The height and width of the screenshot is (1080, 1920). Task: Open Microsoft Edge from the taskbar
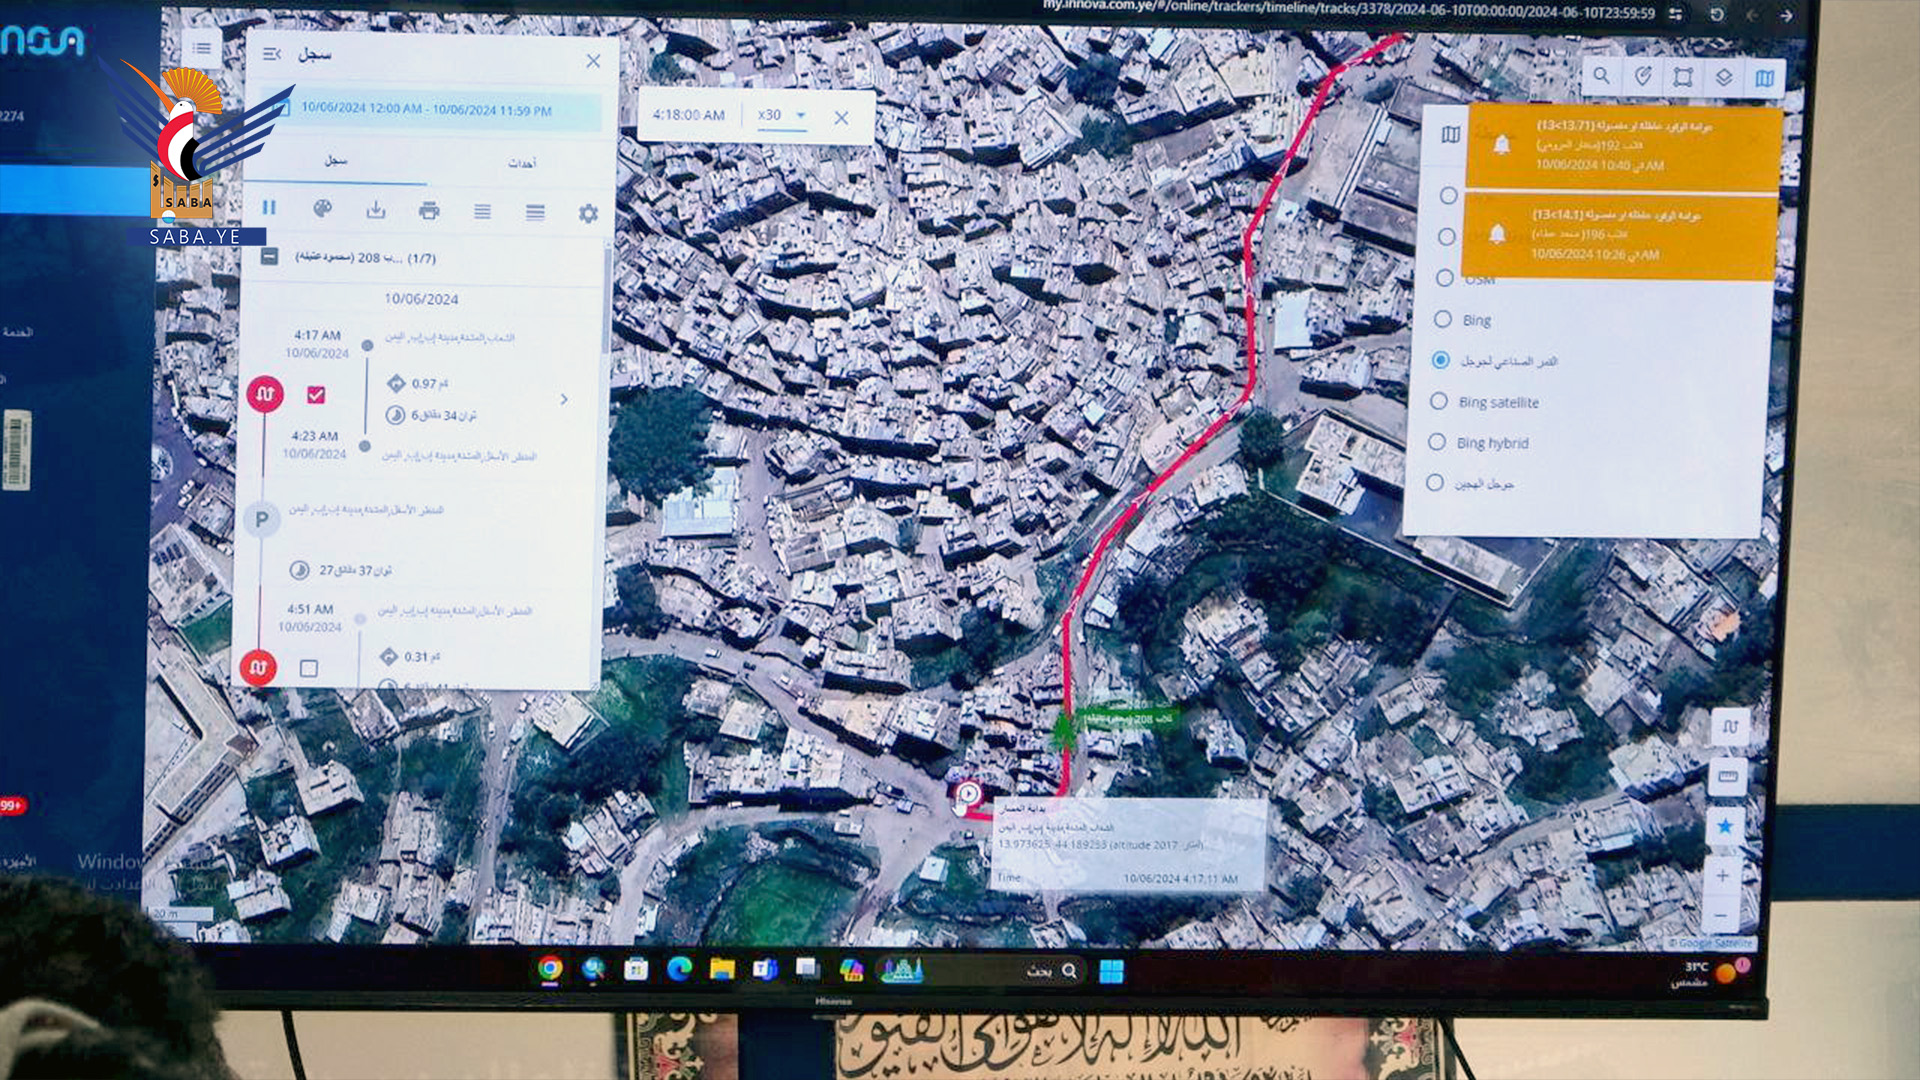(x=679, y=969)
